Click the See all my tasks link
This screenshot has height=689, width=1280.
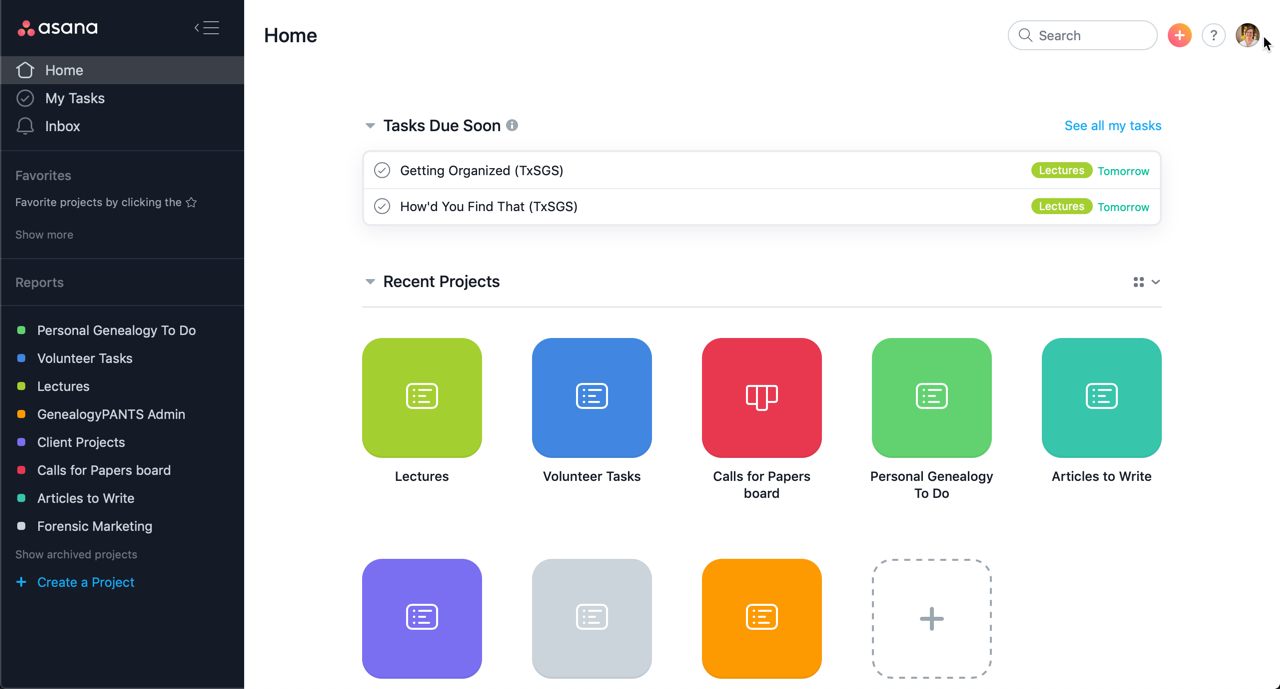point(1112,125)
